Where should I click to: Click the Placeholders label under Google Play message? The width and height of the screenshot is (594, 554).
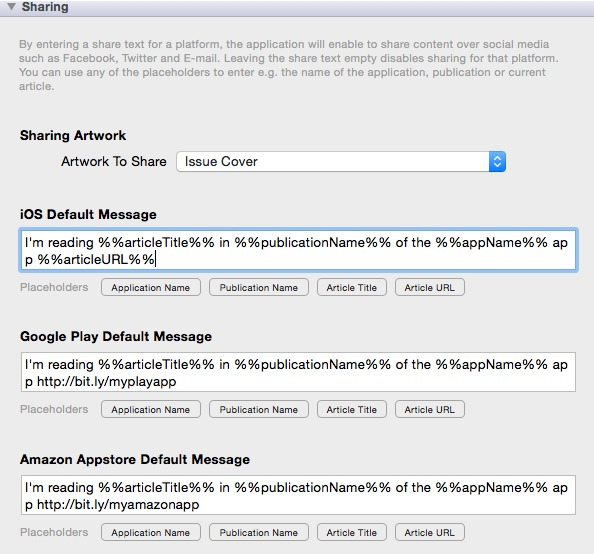[x=54, y=409]
